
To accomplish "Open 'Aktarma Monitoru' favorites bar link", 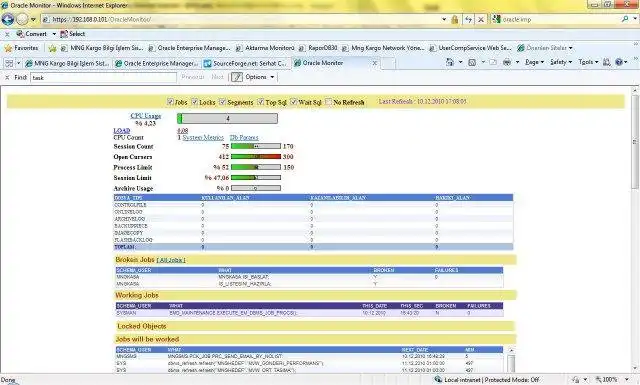I will click(265, 48).
